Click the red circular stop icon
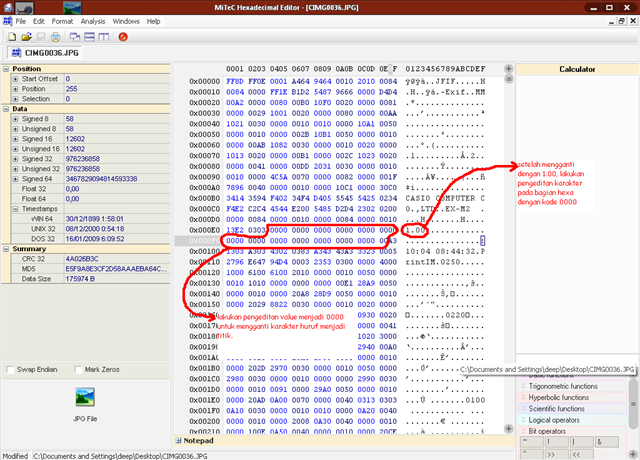 123,37
